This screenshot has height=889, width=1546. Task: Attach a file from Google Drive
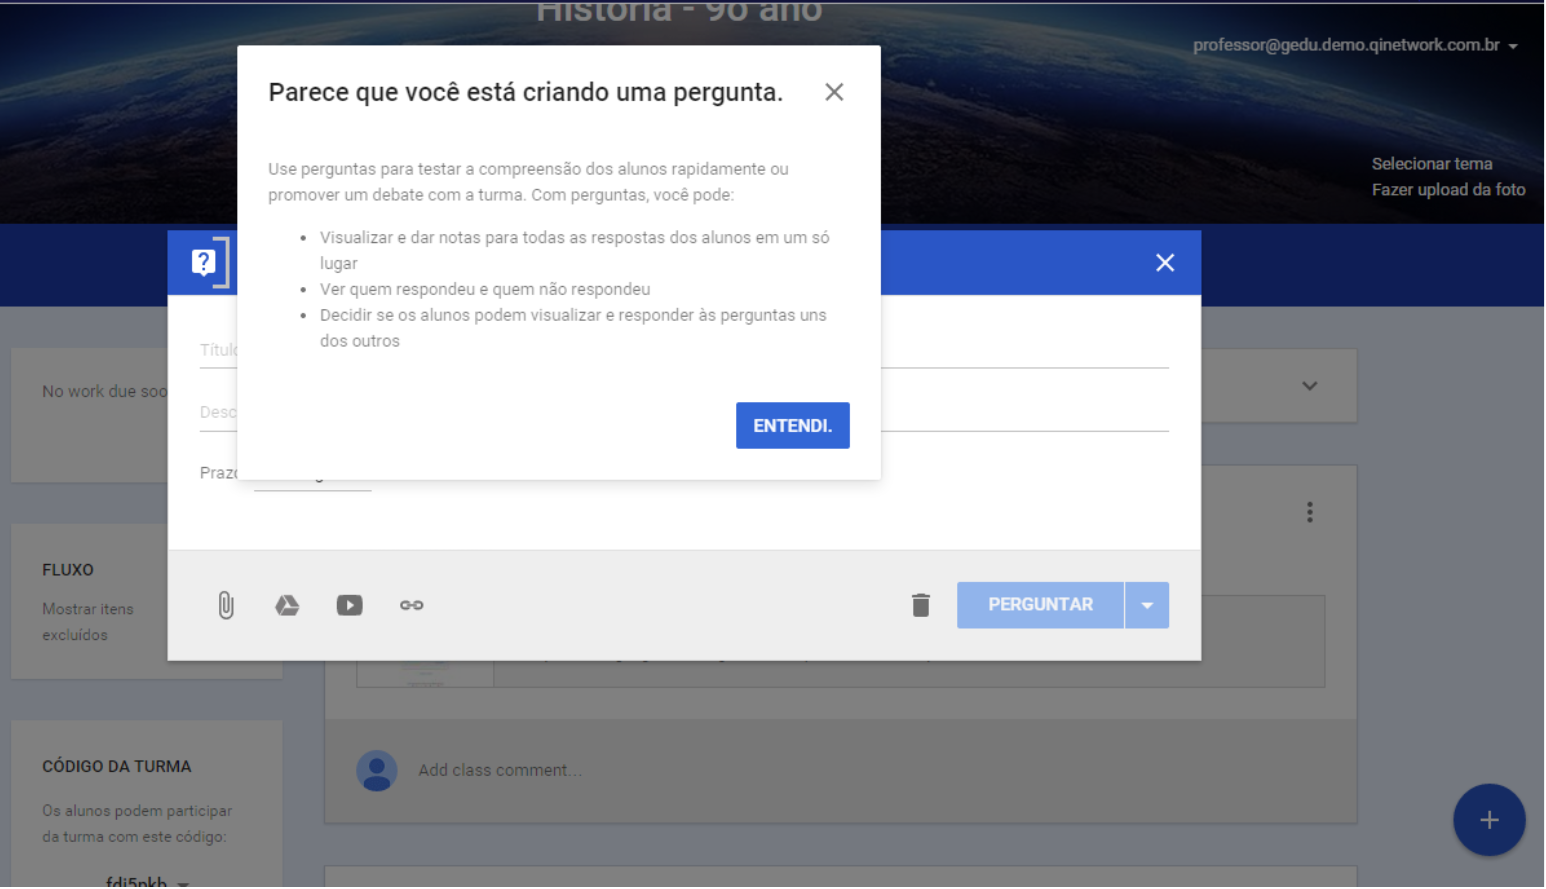pos(287,605)
